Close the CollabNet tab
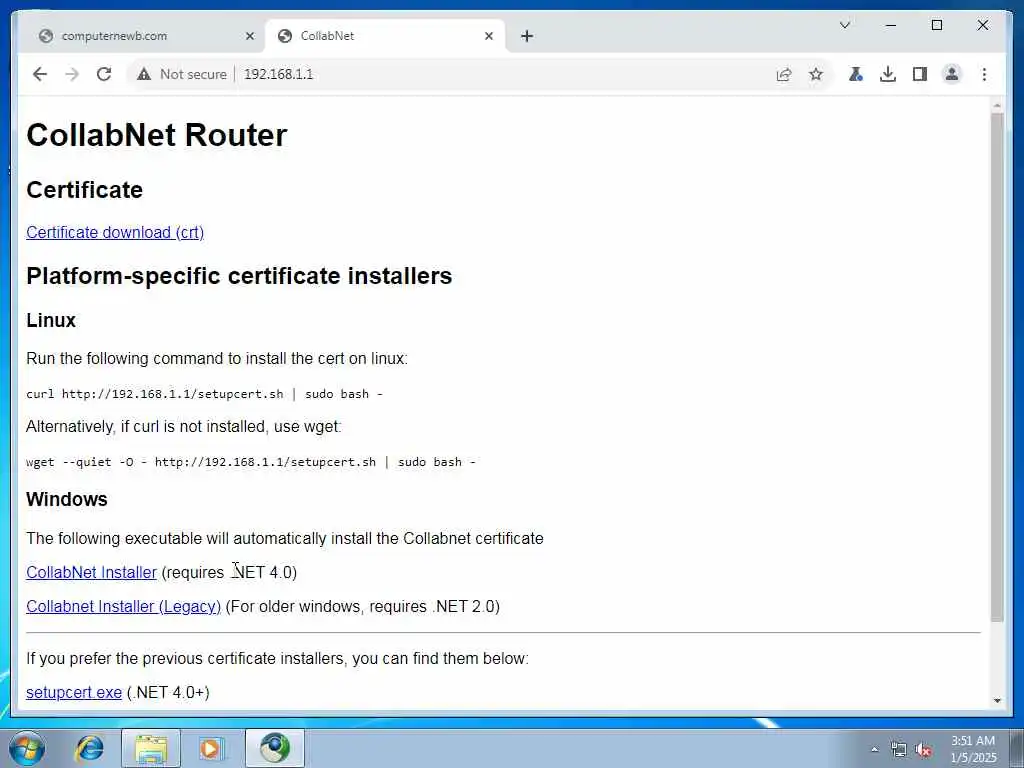This screenshot has height=768, width=1024. coord(488,37)
